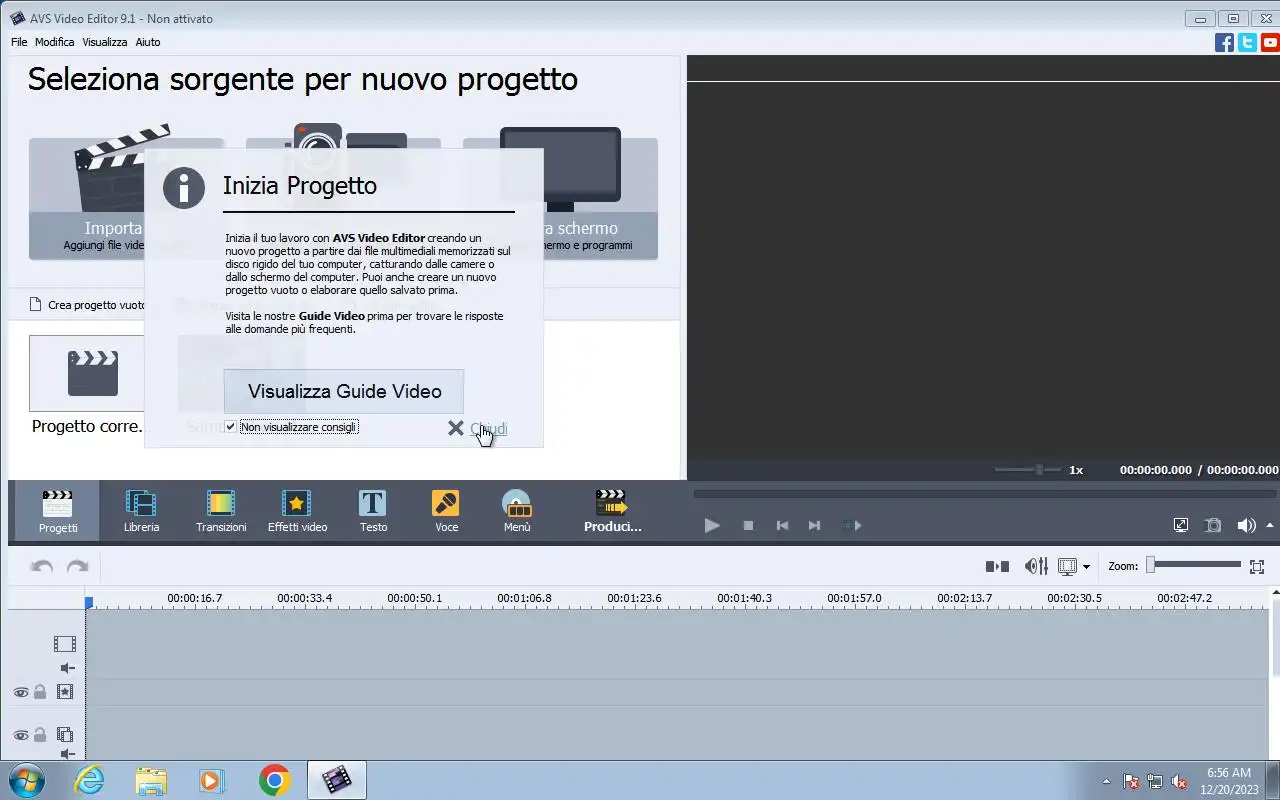Open Windows Explorer folder in taskbar
This screenshot has width=1280, height=800.
point(151,780)
